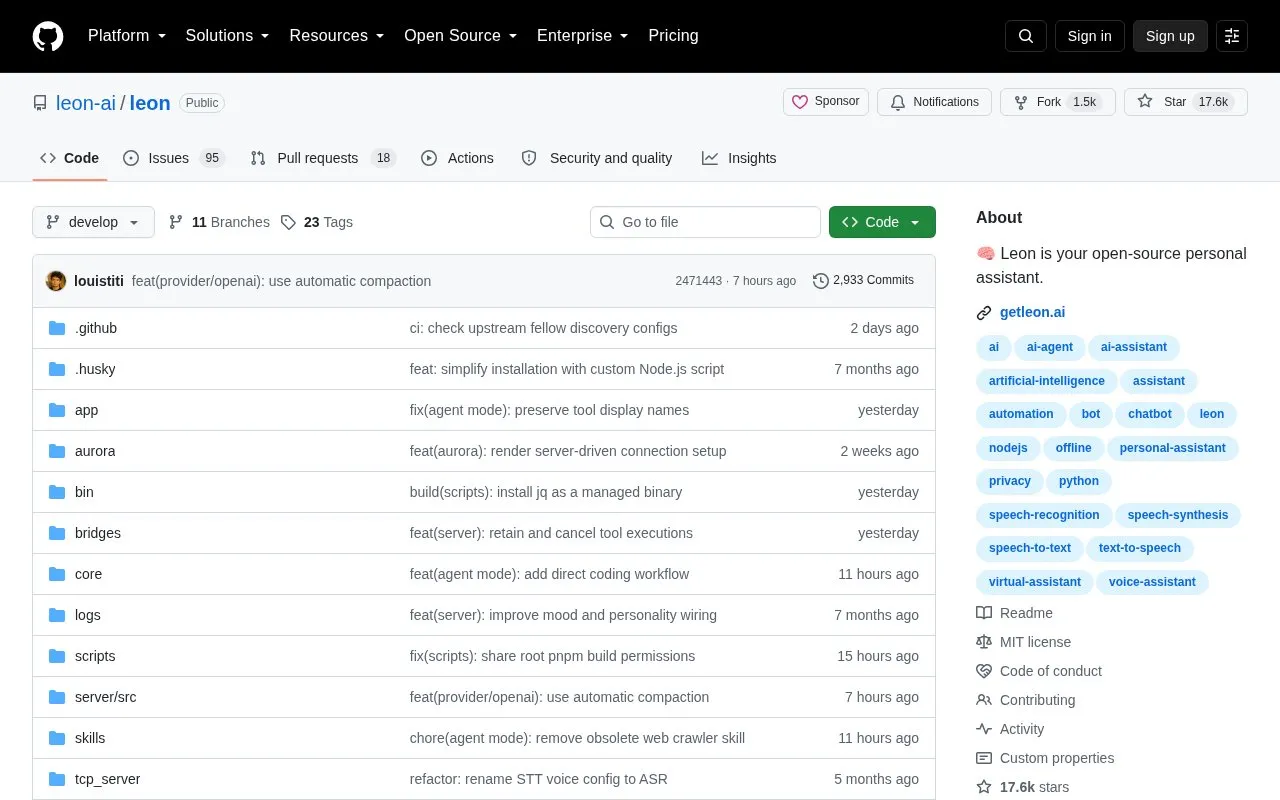This screenshot has width=1280, height=800.
Task: Open the Actions tab
Action: click(457, 158)
